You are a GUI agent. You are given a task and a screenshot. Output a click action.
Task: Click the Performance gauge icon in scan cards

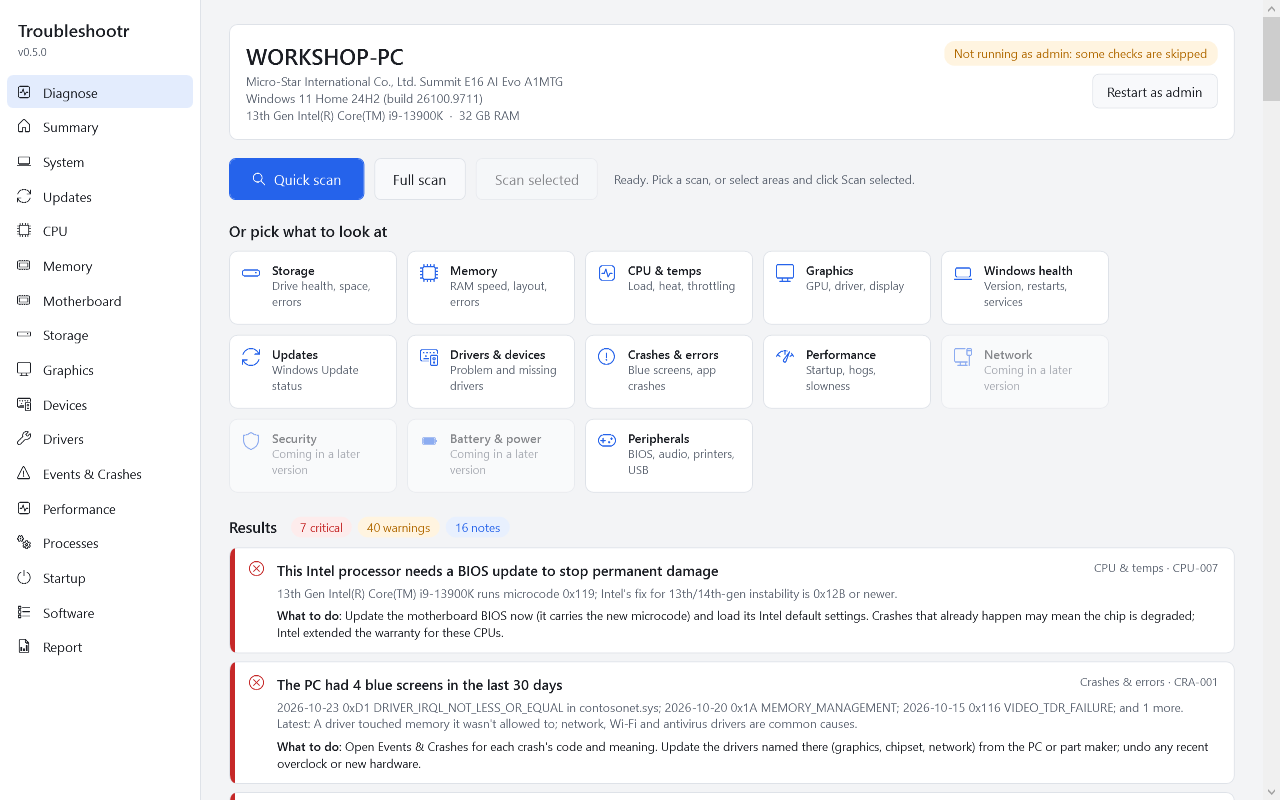pos(785,356)
